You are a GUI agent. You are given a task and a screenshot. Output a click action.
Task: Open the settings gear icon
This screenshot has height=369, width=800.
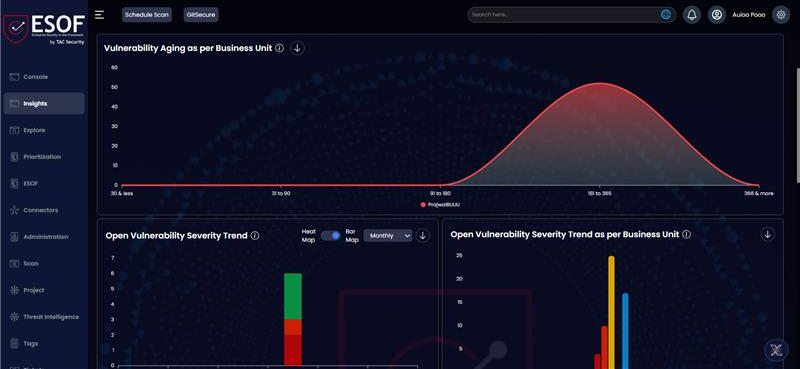(x=781, y=15)
